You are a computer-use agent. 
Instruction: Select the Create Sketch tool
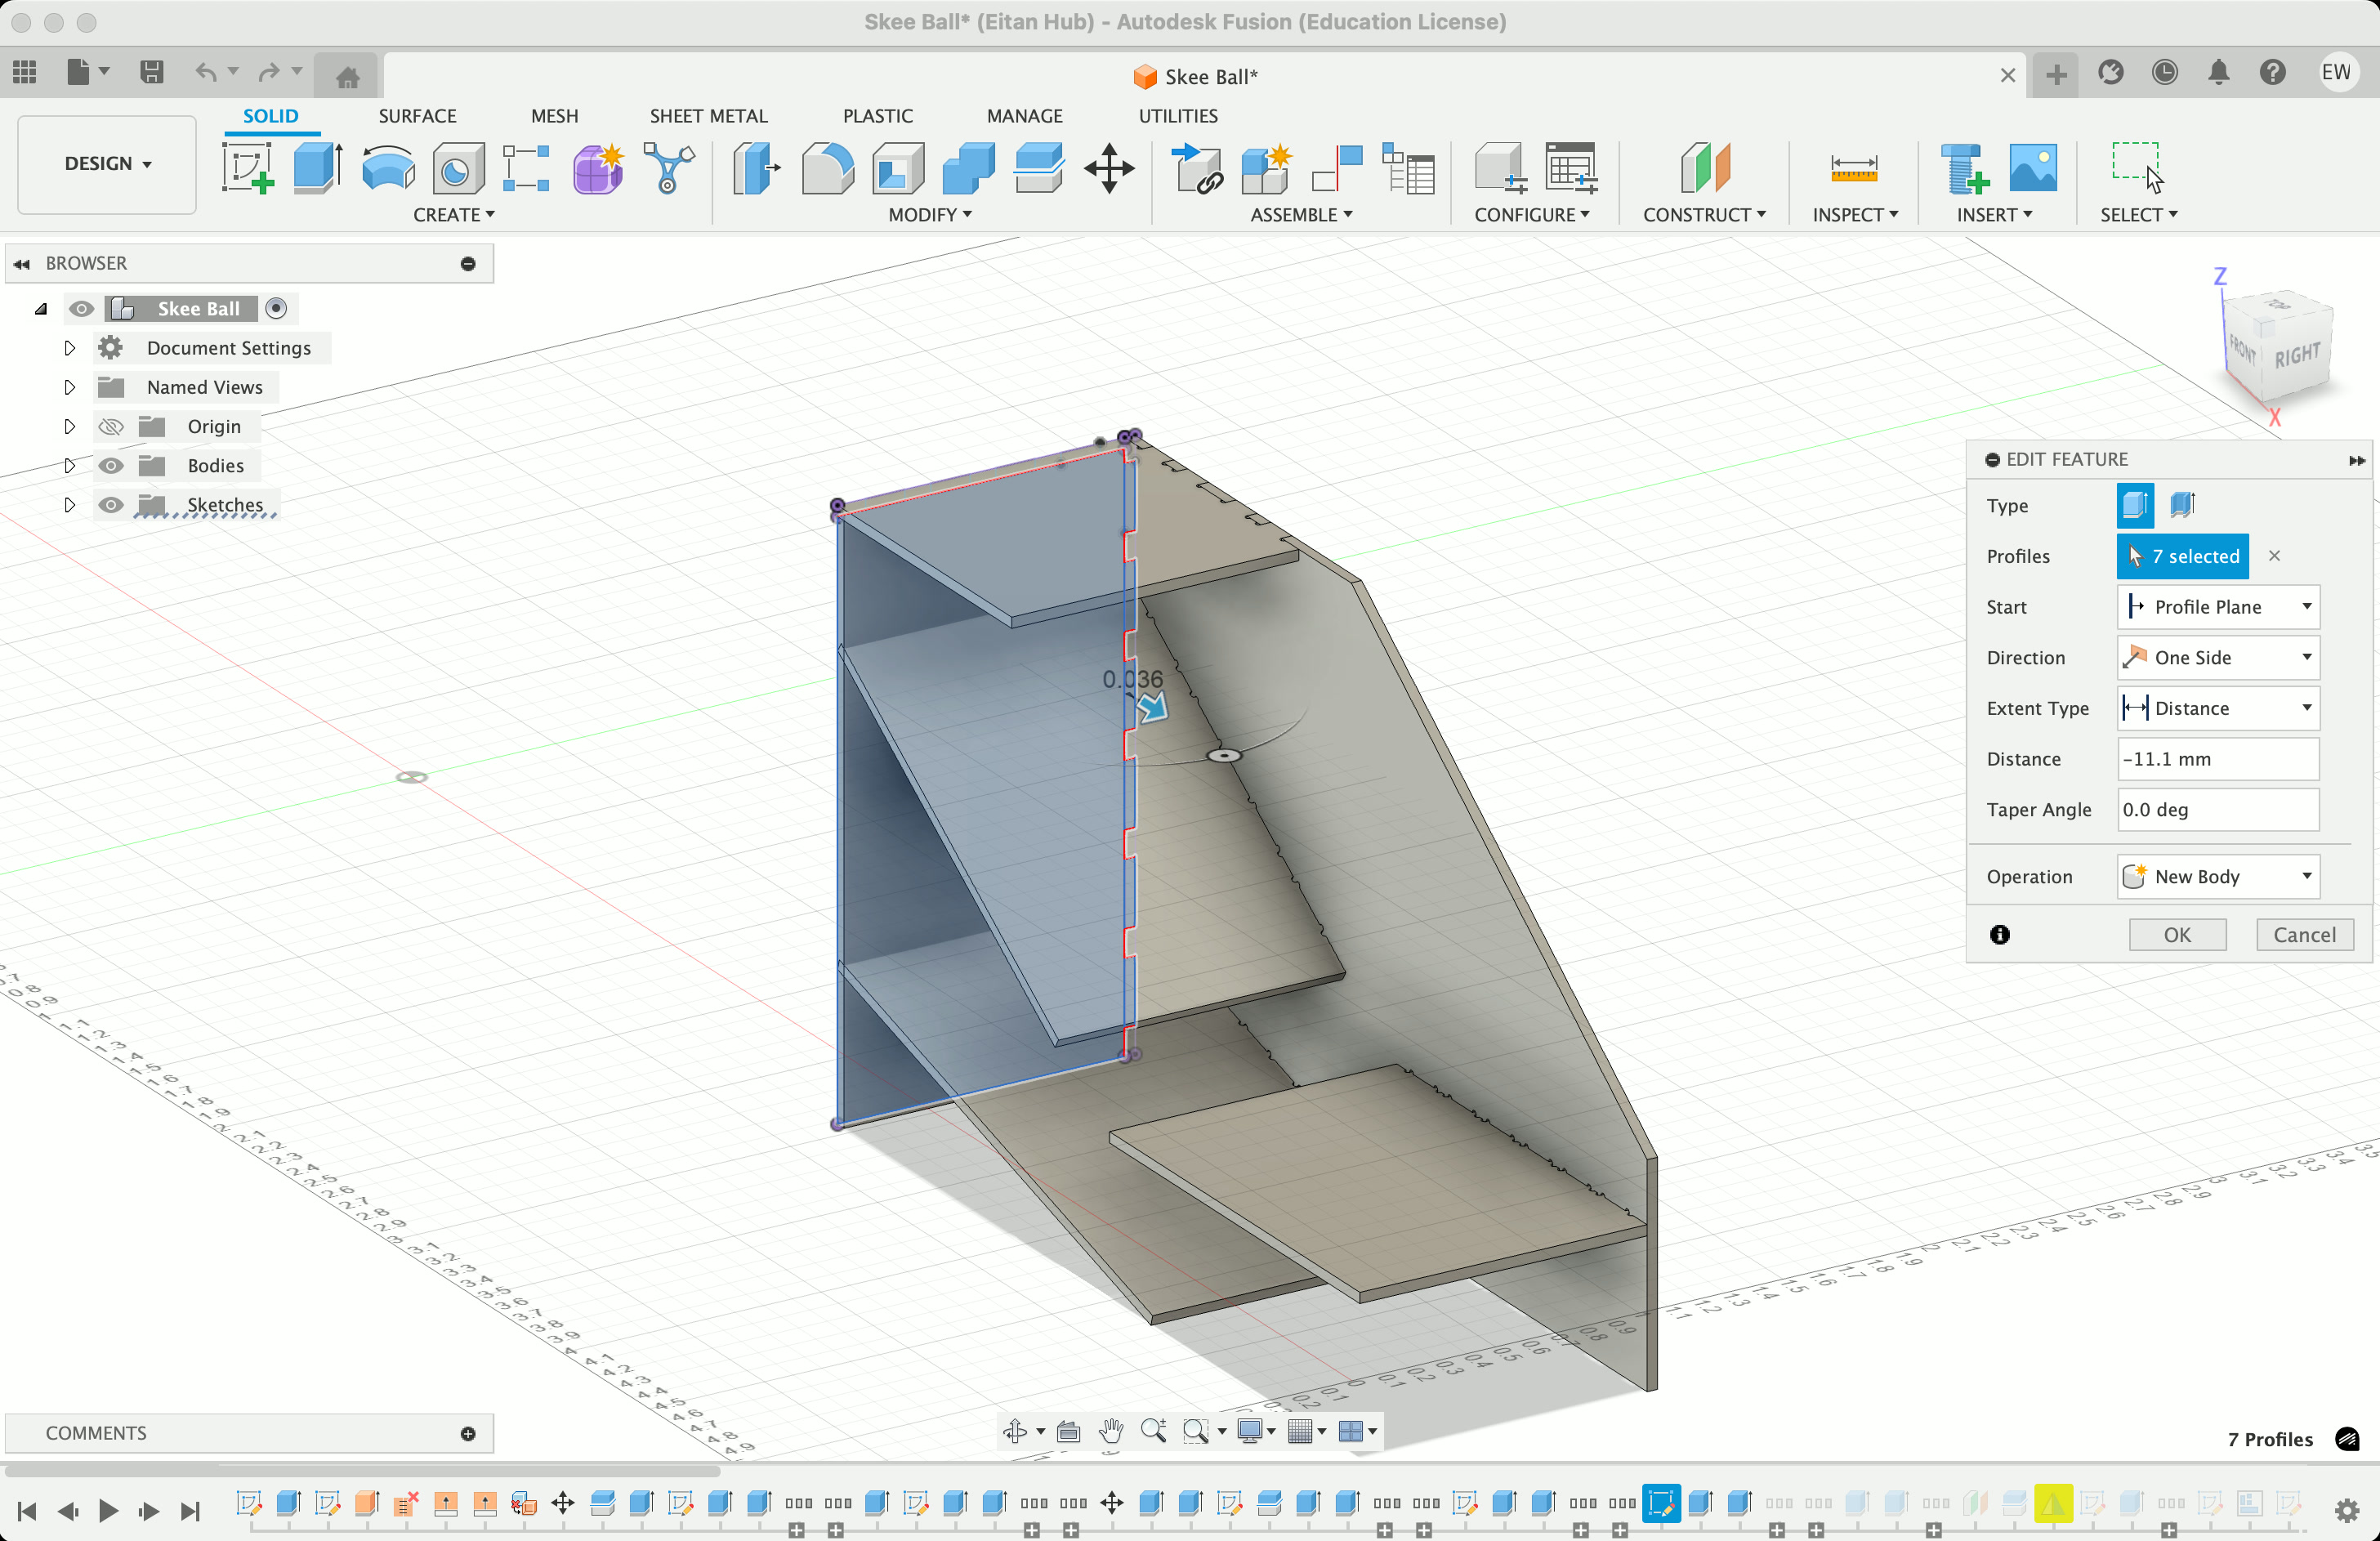[247, 168]
